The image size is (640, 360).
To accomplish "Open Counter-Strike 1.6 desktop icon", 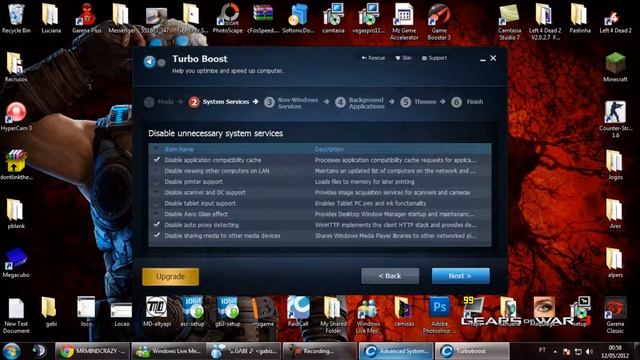I will coord(615,120).
